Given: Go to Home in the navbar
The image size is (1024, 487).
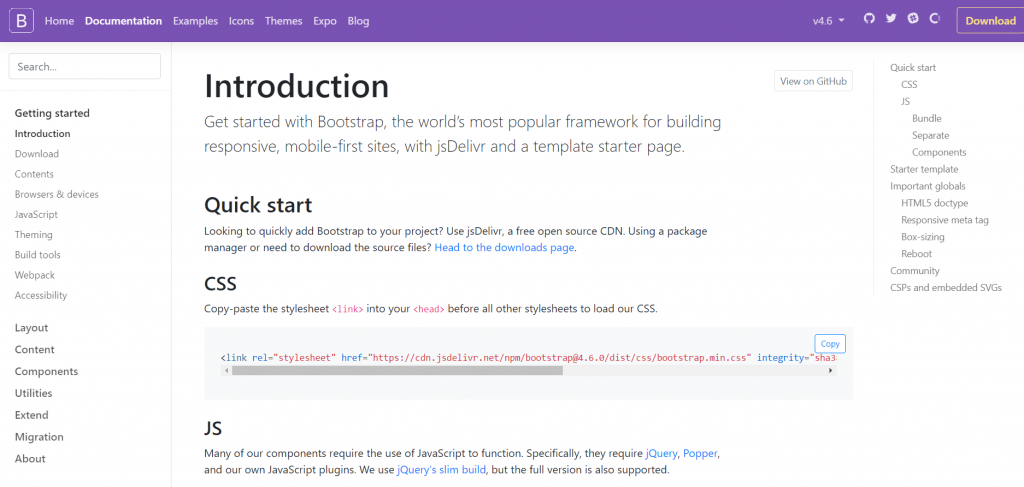Looking at the screenshot, I should click(x=59, y=21).
